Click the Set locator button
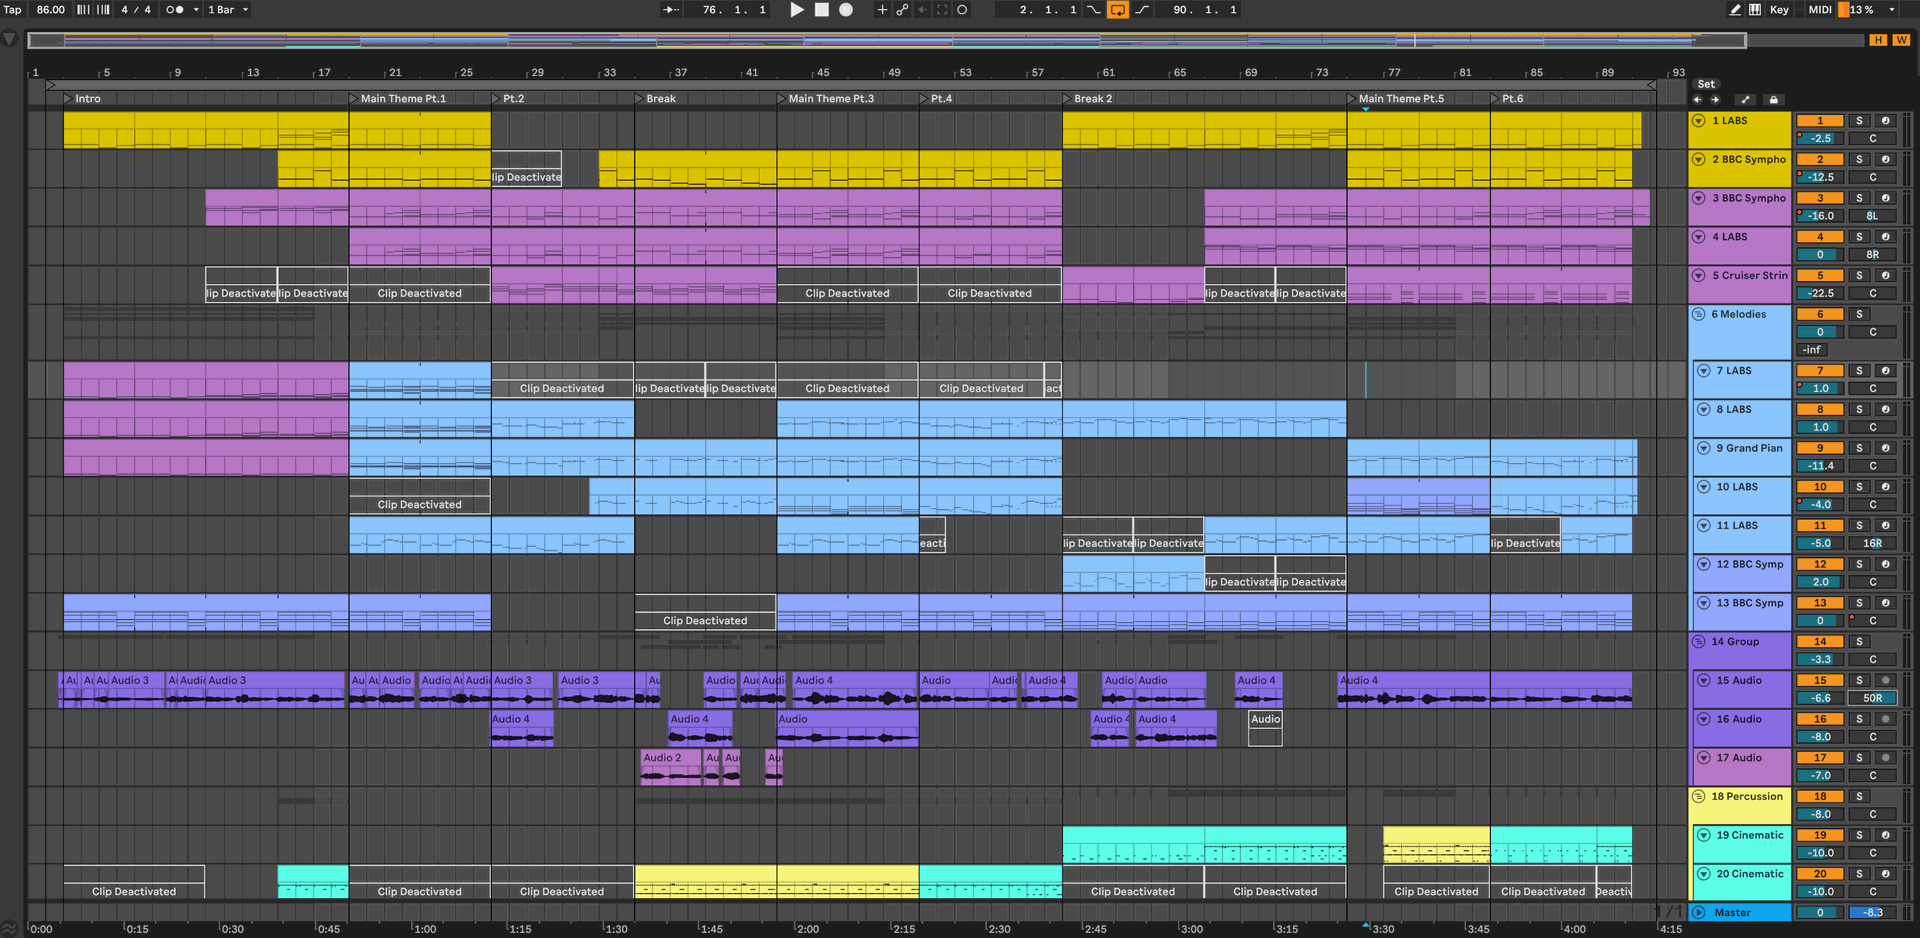This screenshot has width=1920, height=938. 1706,85
